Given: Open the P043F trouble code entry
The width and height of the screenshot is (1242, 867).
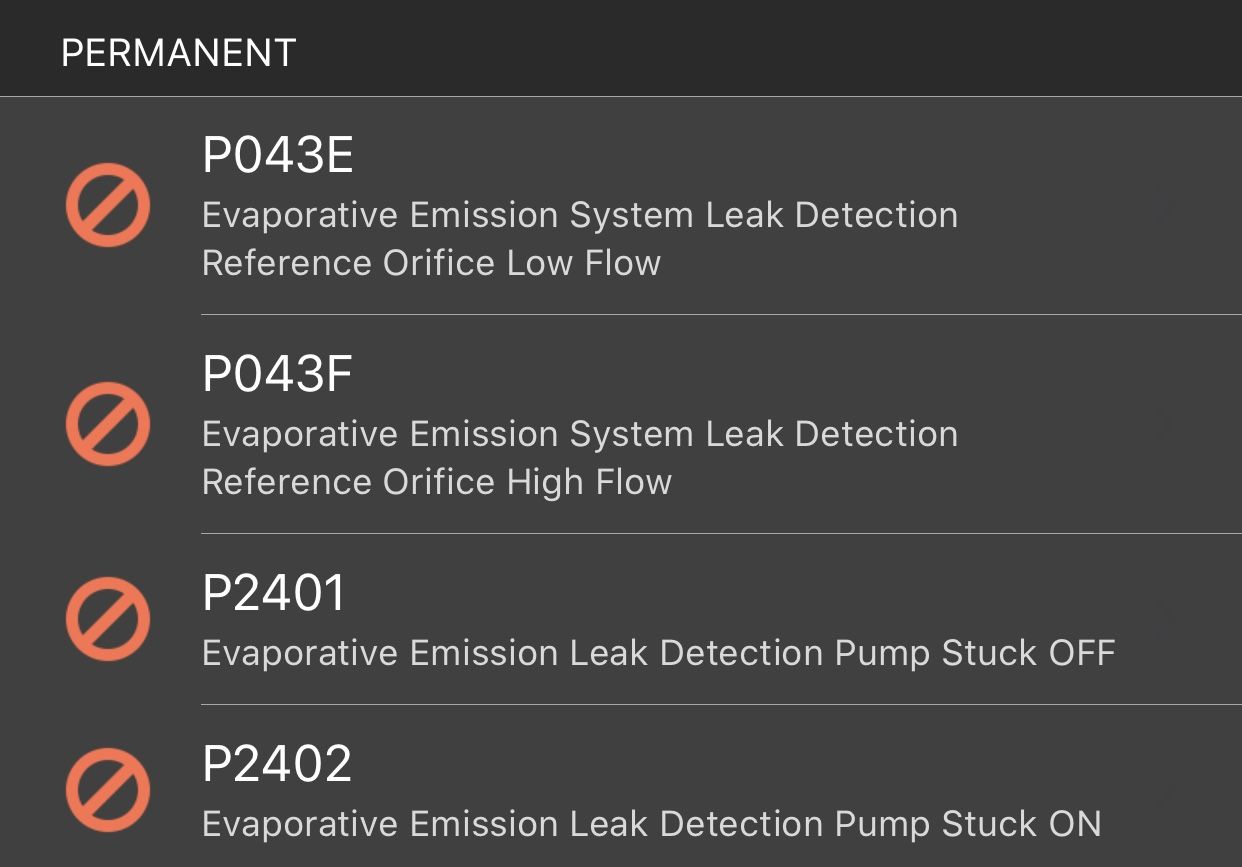Looking at the screenshot, I should (621, 424).
